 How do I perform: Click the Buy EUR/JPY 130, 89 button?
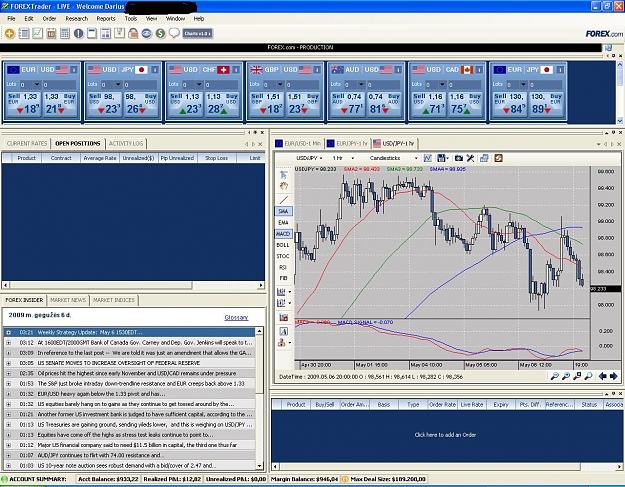pyautogui.click(x=546, y=104)
